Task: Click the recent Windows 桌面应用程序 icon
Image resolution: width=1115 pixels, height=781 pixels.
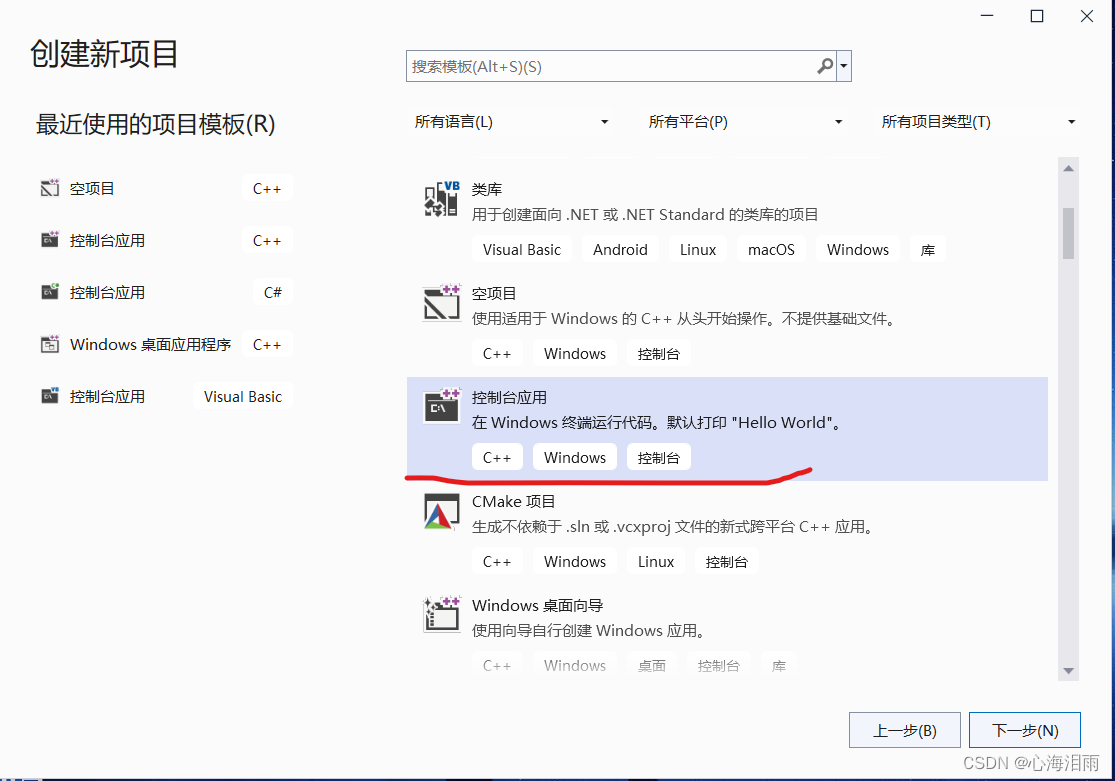Action: click(50, 344)
